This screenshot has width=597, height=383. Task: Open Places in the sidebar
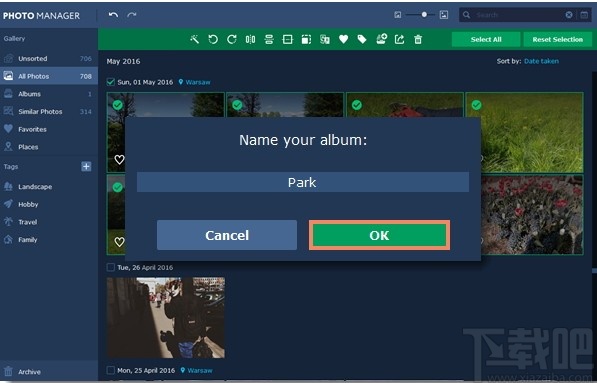click(x=49, y=147)
